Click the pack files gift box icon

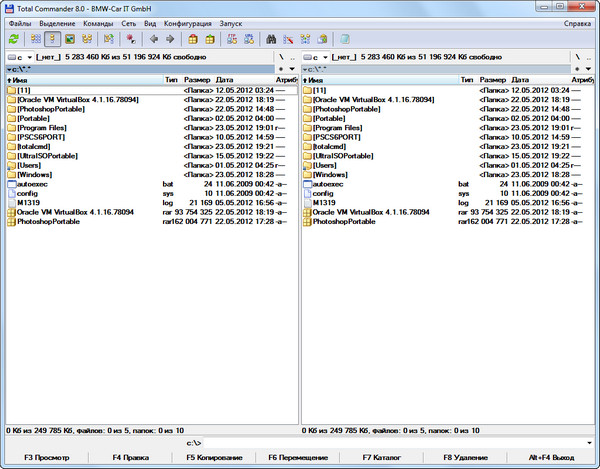pyautogui.click(x=193, y=39)
